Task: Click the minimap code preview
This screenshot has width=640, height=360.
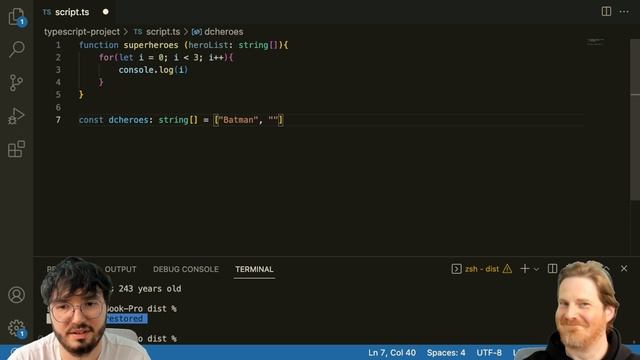Action: (595, 41)
